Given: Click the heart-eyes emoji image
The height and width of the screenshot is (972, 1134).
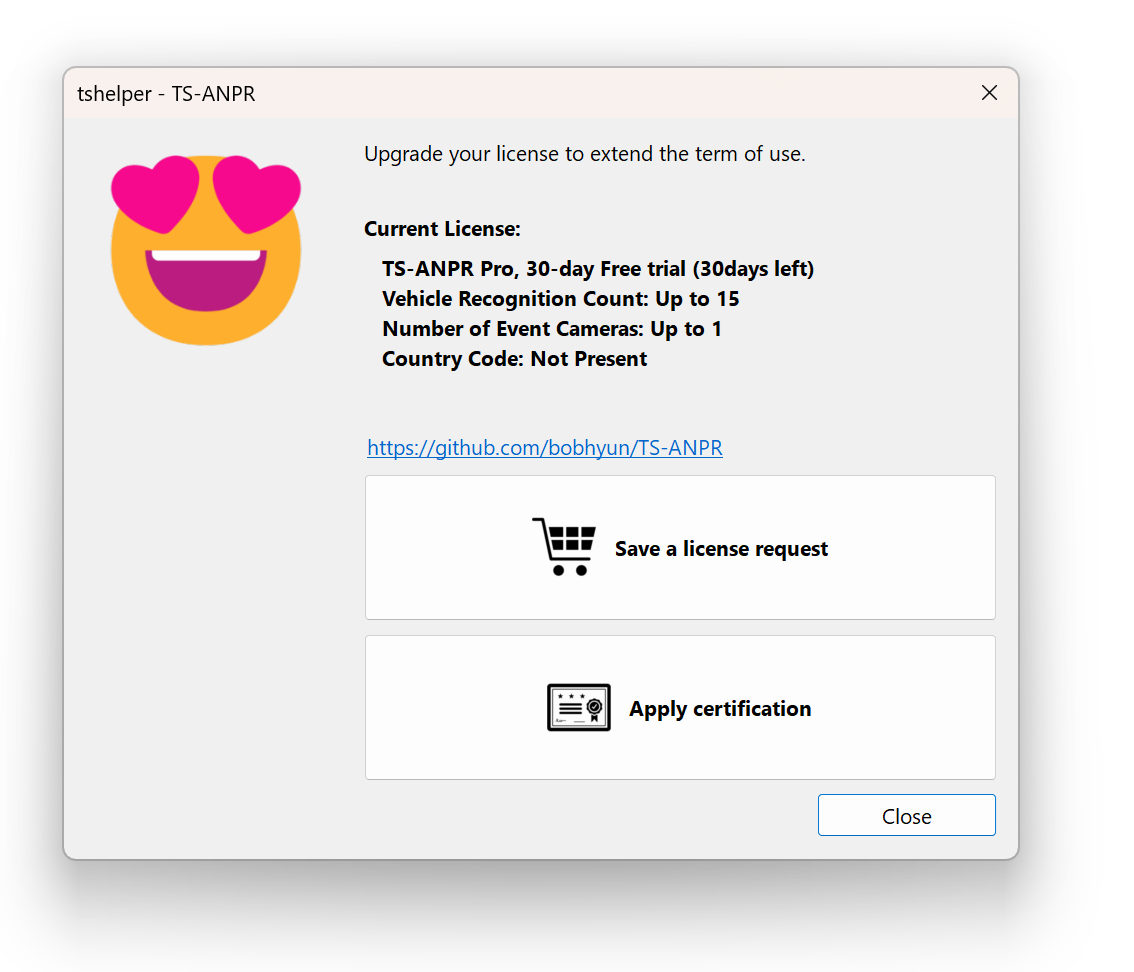Looking at the screenshot, I should coord(206,250).
